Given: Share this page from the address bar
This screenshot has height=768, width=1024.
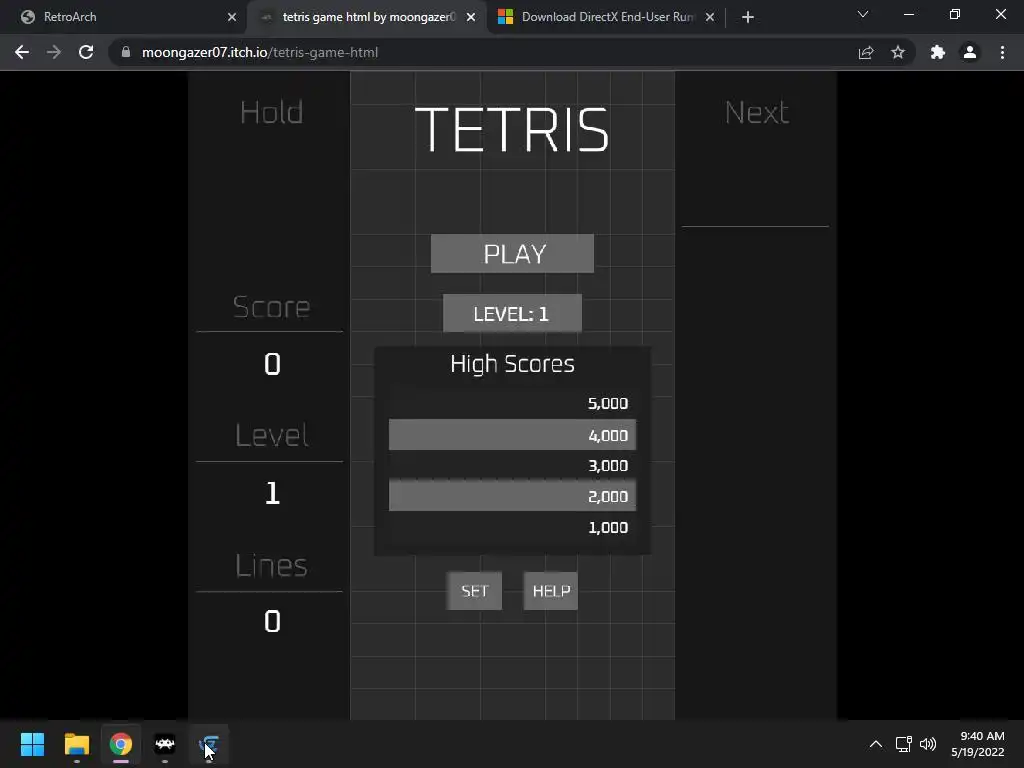Looking at the screenshot, I should tap(866, 52).
